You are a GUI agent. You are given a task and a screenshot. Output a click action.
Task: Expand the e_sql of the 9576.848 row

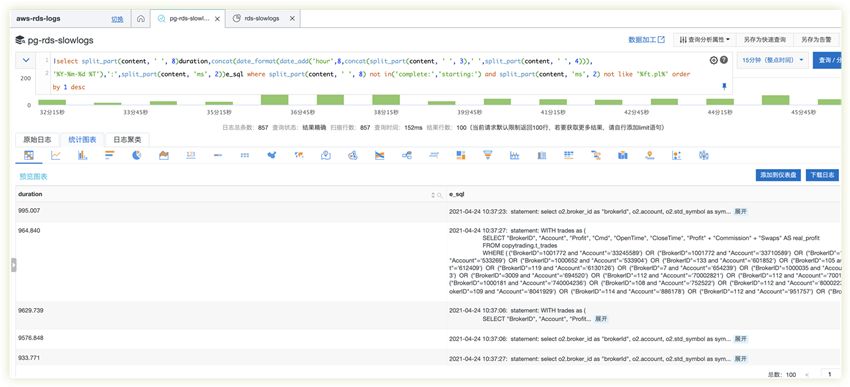740,339
